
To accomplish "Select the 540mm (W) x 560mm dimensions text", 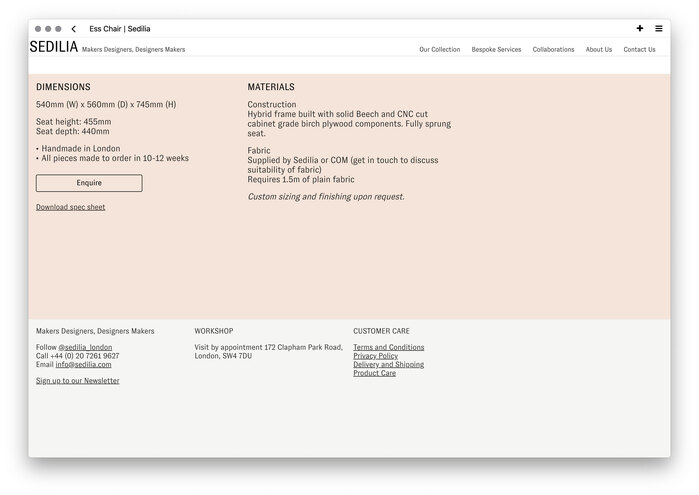I will (x=106, y=104).
